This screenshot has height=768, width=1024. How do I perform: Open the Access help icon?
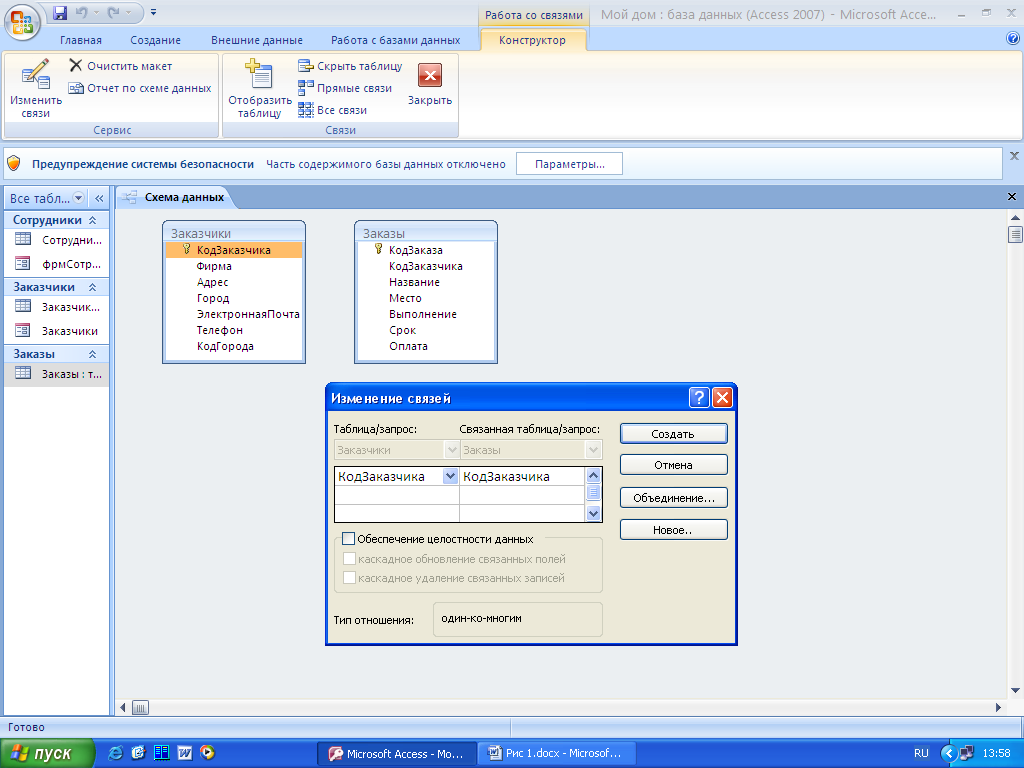[x=1013, y=39]
